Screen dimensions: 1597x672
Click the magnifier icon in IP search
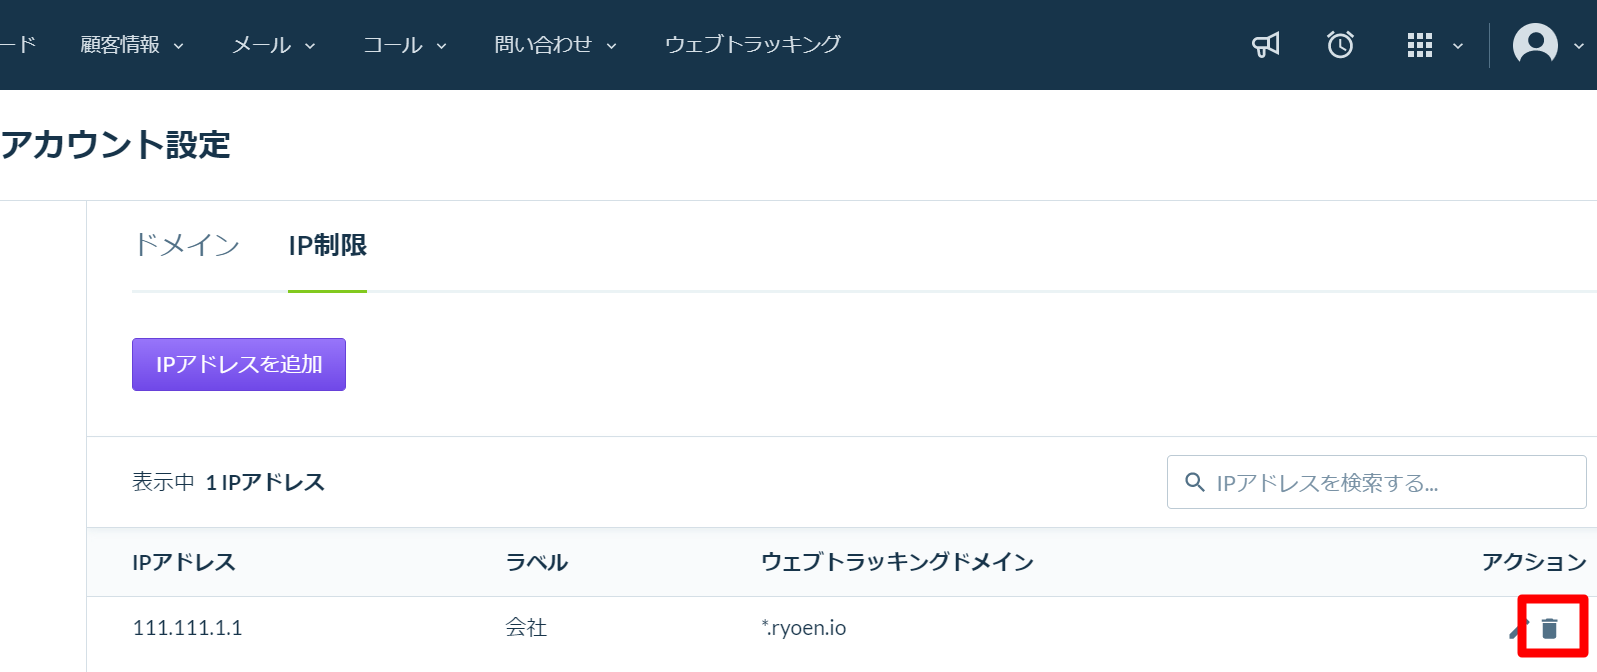tap(1194, 482)
